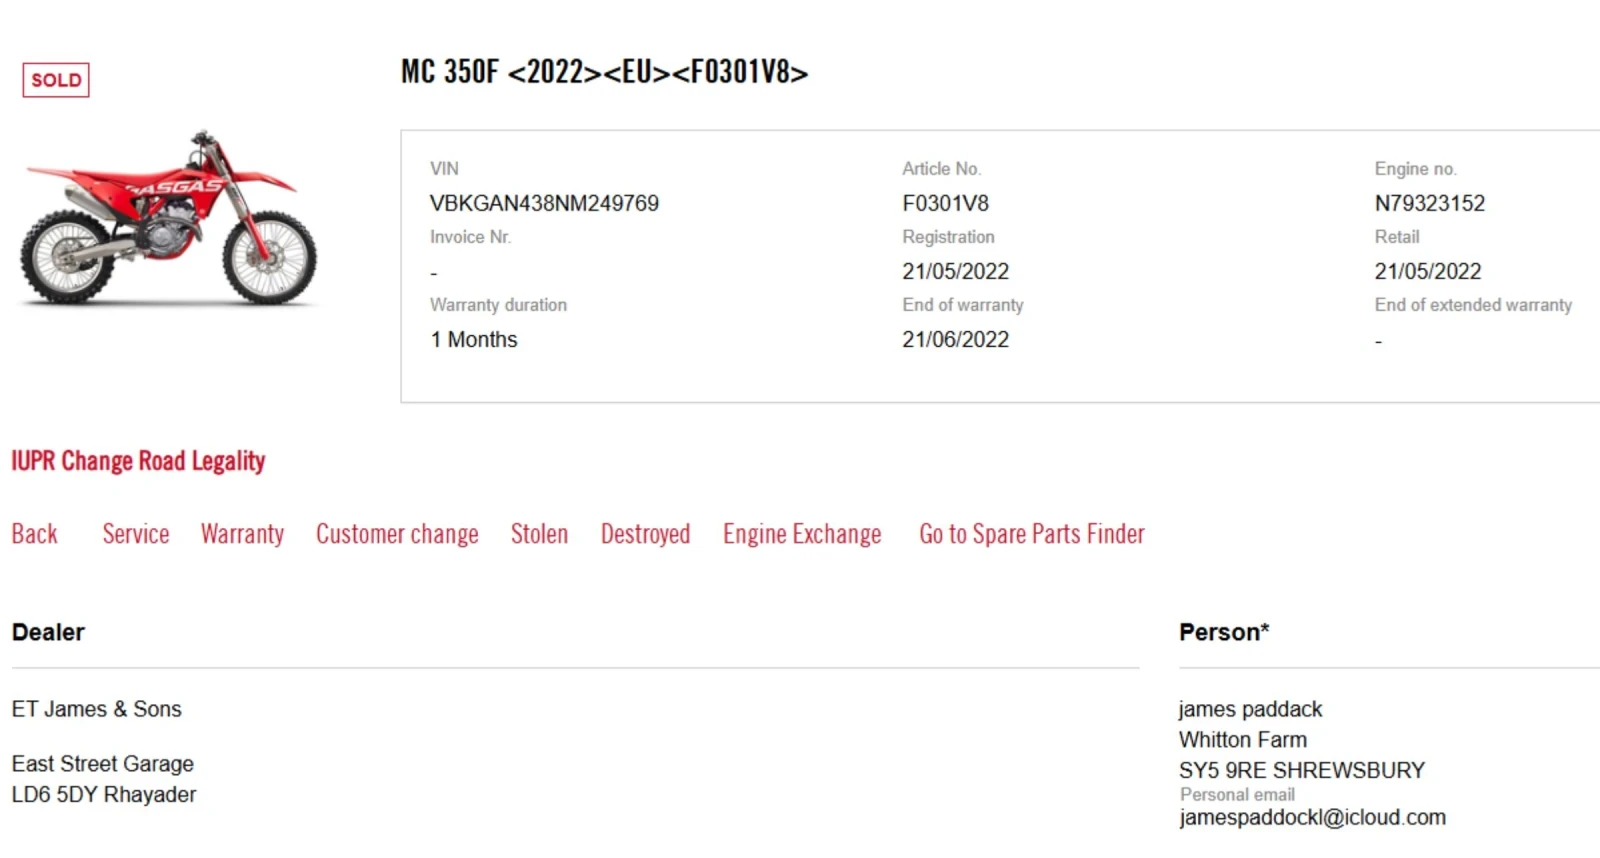Click the End of warranty date 21/06/2022
Screen dimensions: 1600x858
[x=955, y=339]
